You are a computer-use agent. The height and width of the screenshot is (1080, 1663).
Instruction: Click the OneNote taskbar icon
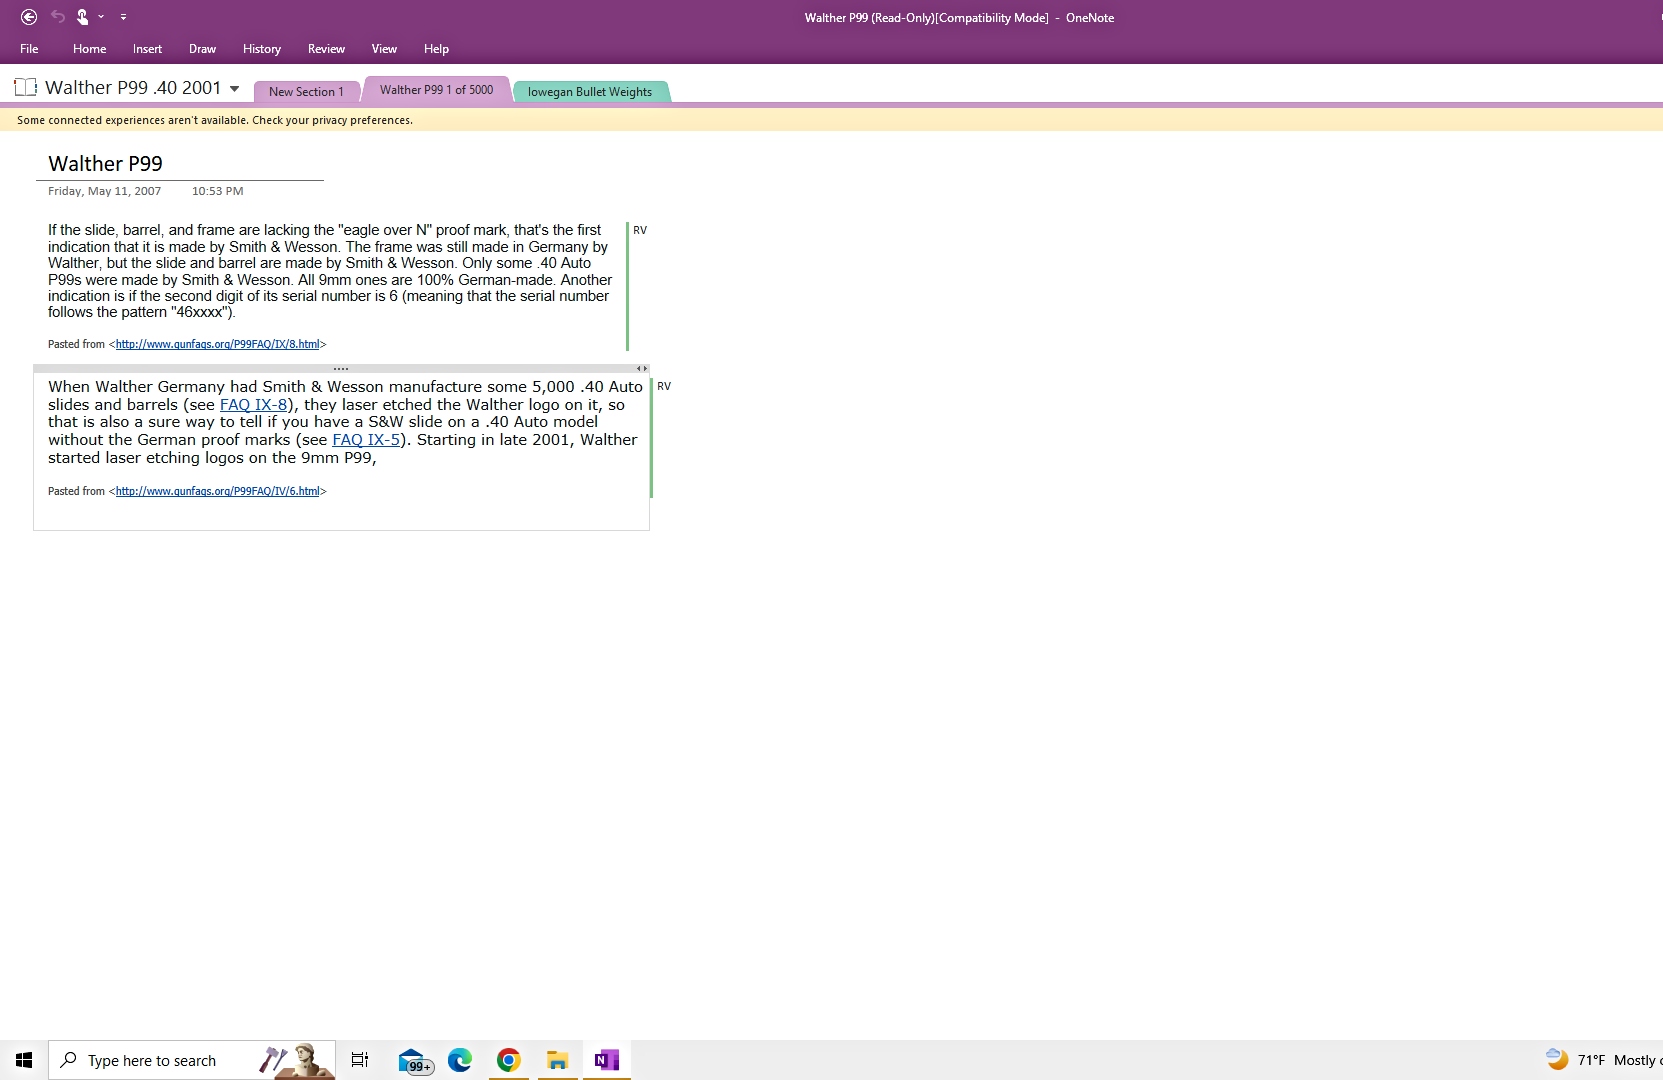point(607,1060)
